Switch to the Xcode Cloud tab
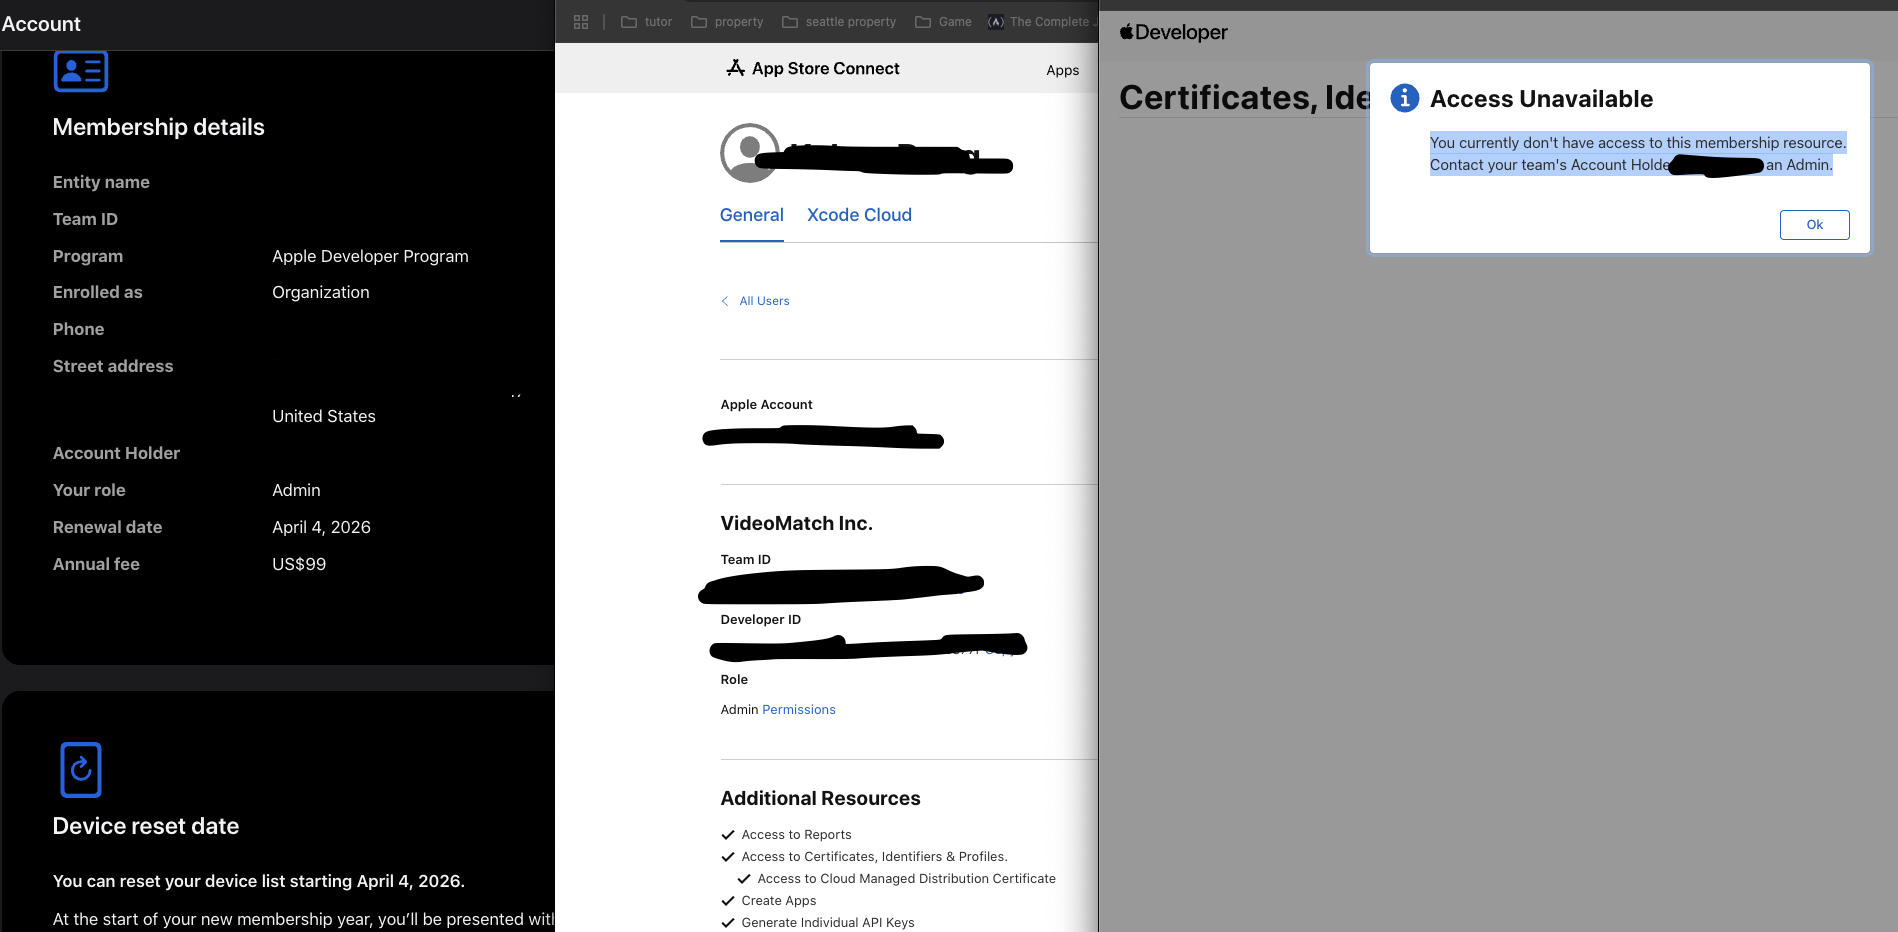 (859, 215)
